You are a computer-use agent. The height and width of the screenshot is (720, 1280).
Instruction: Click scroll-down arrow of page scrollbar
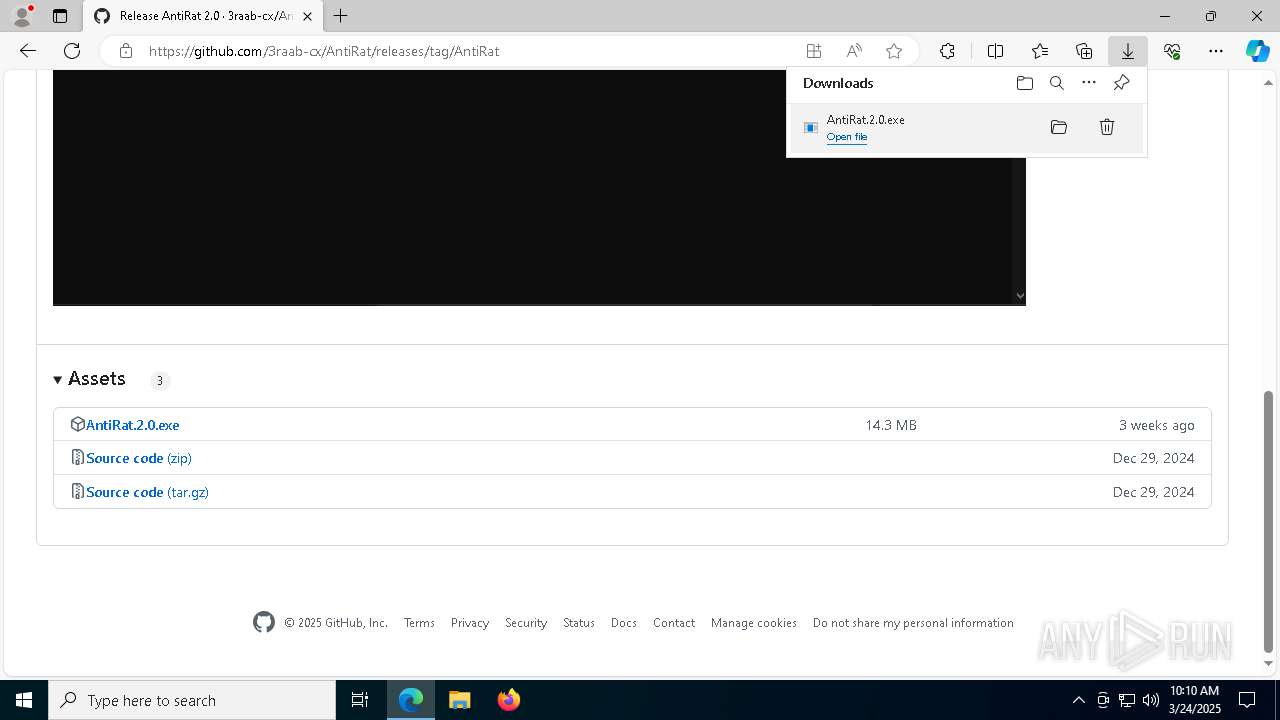(x=1268, y=663)
